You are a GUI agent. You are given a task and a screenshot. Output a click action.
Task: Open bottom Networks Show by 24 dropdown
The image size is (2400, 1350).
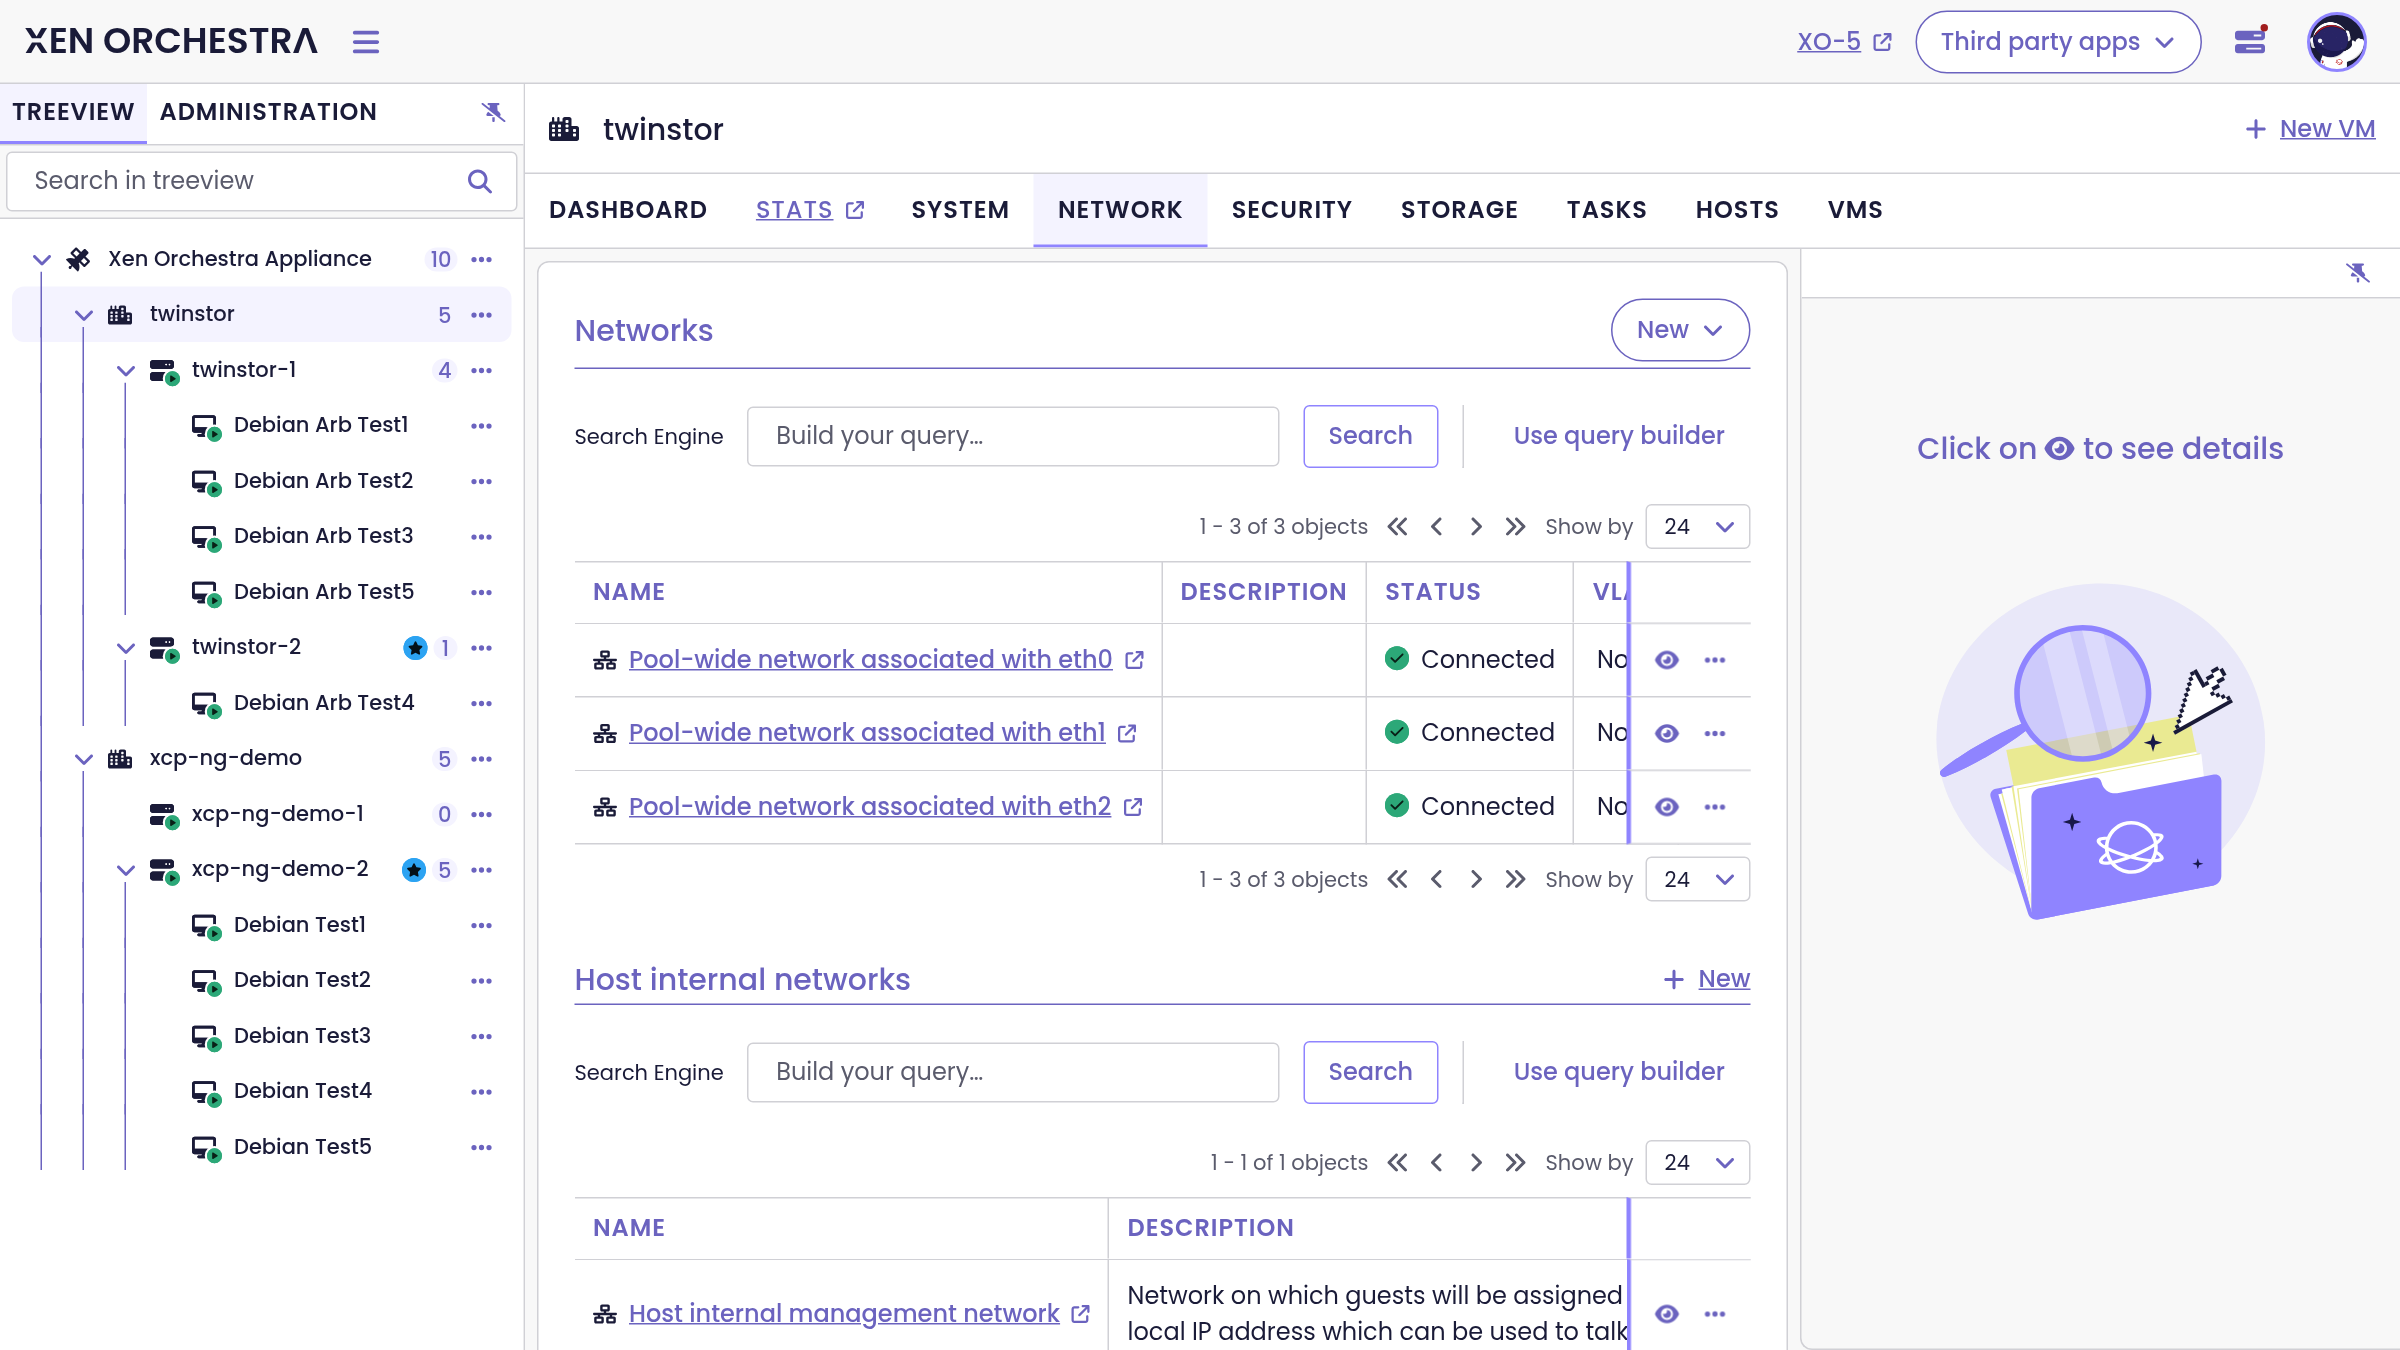click(1698, 879)
